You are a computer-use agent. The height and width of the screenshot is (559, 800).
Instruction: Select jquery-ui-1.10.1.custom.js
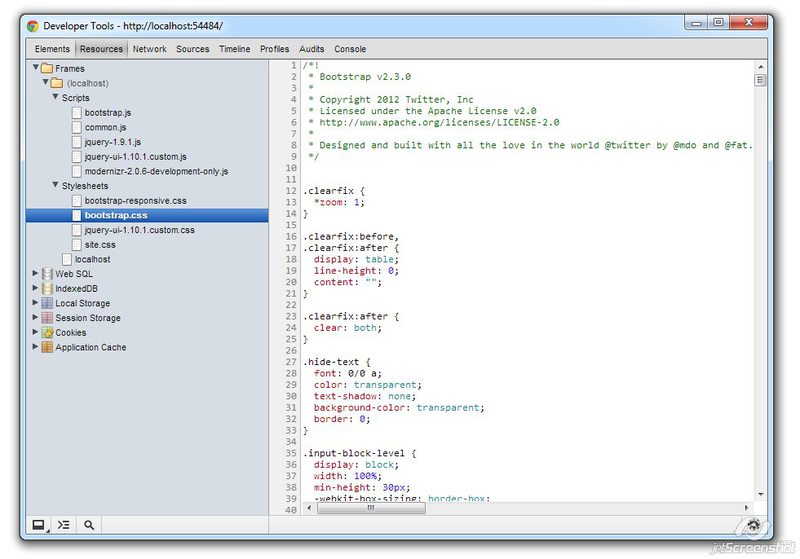pyautogui.click(x=135, y=157)
